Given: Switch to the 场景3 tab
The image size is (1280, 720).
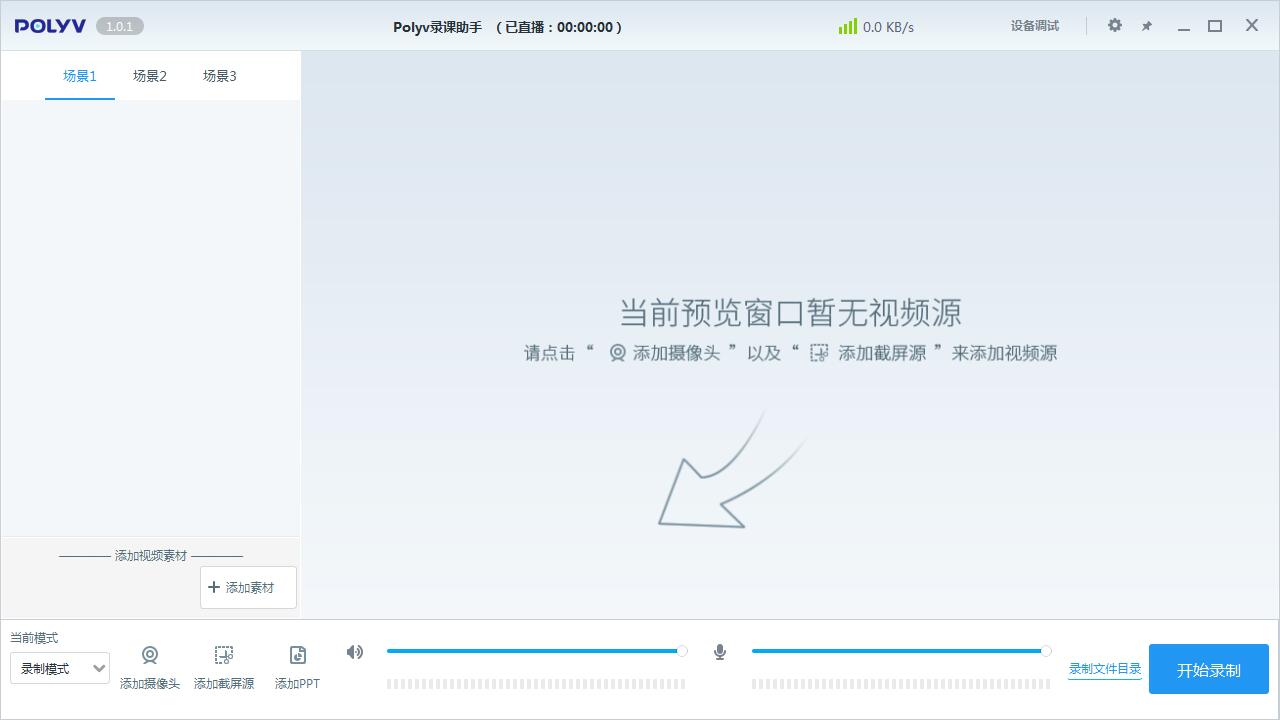Looking at the screenshot, I should tap(219, 75).
